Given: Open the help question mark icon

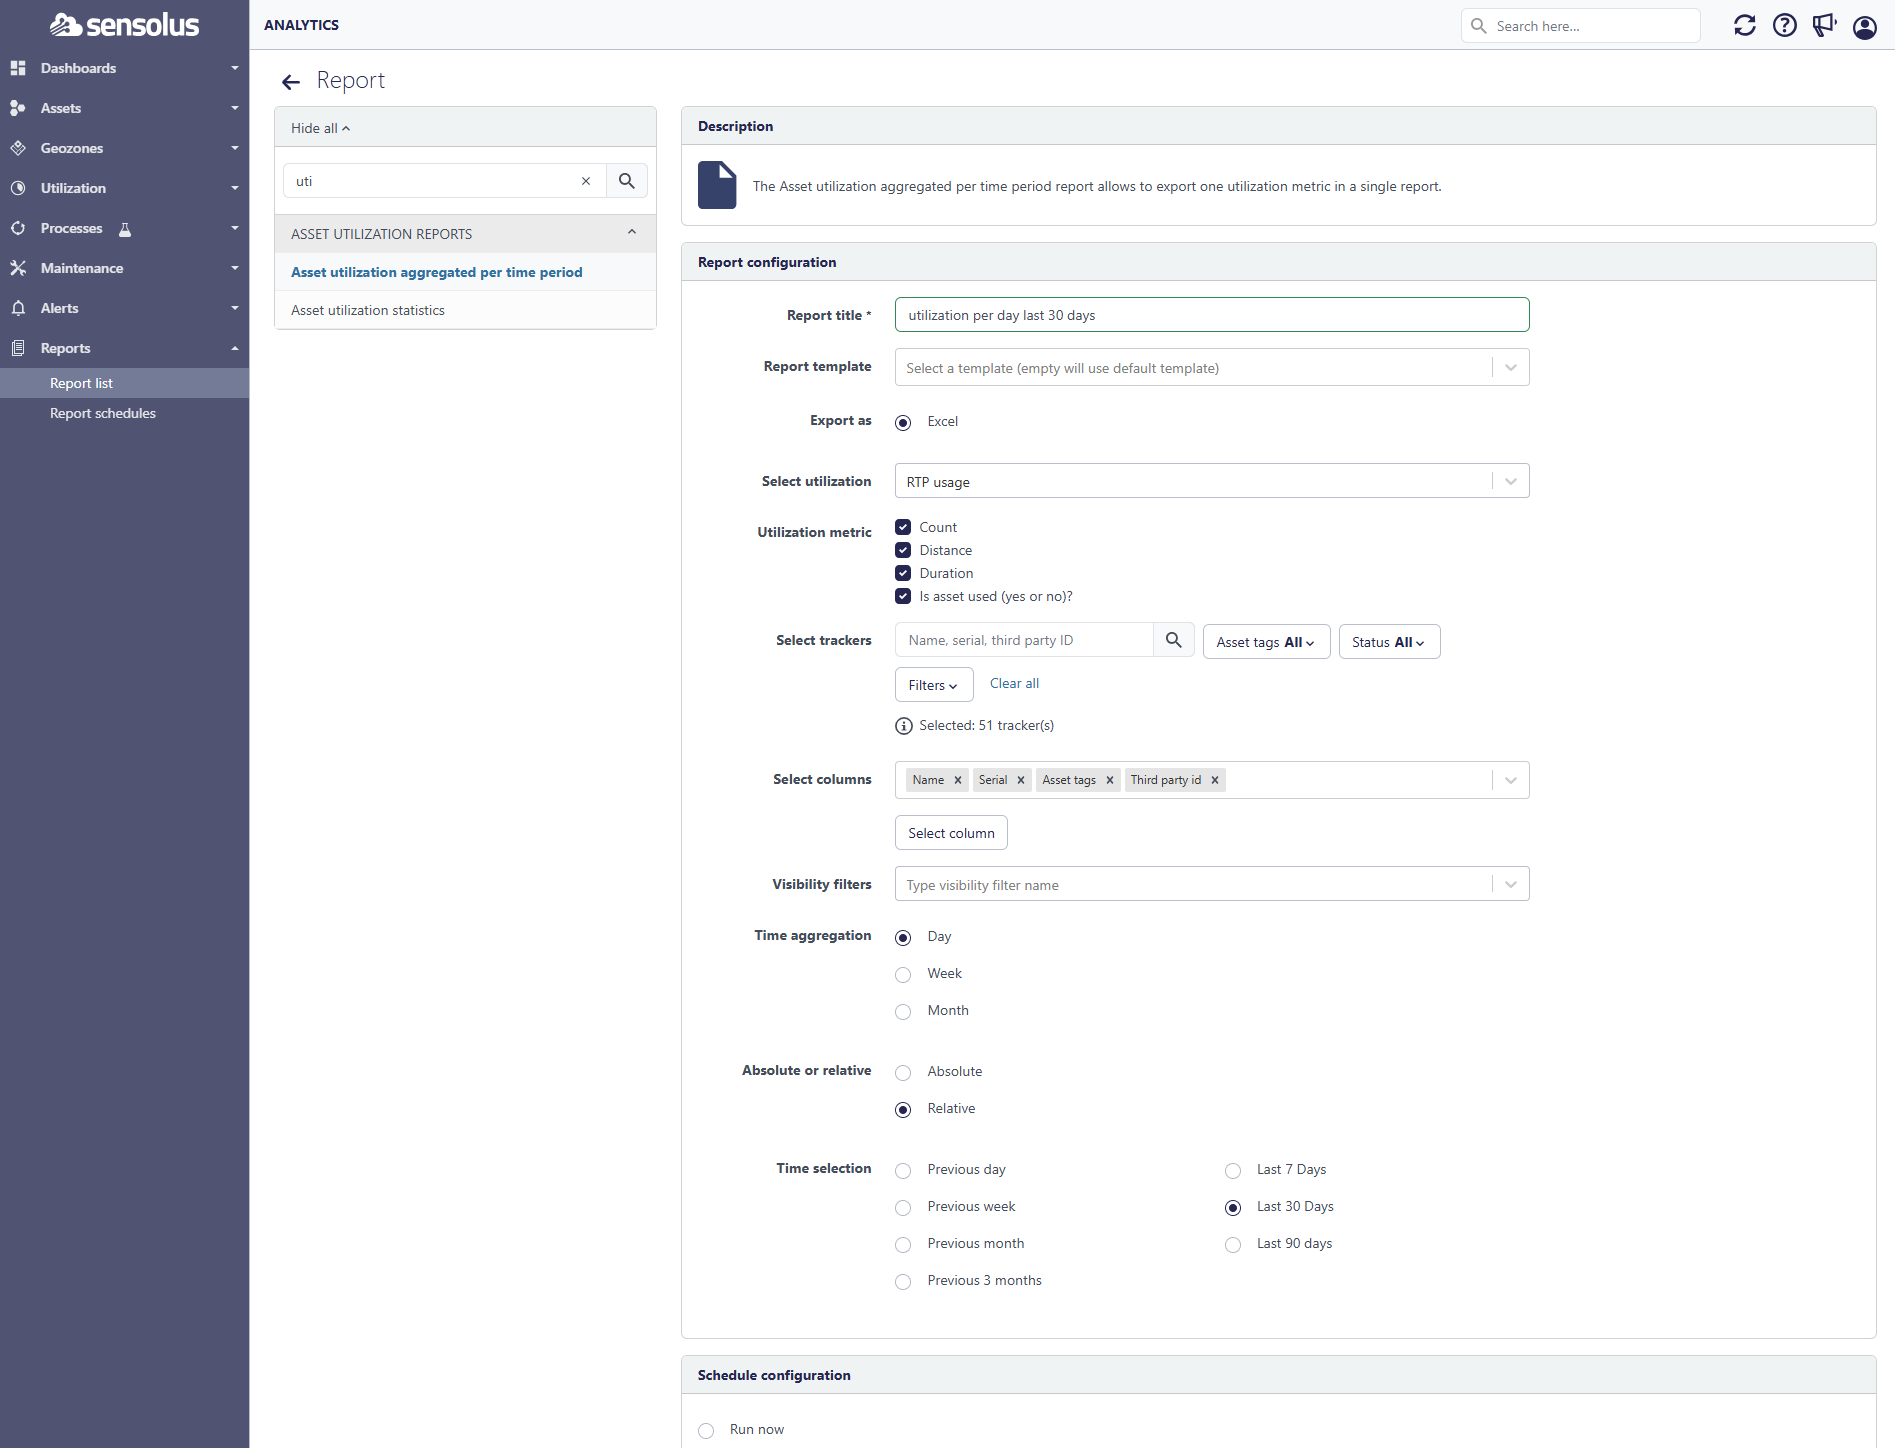Looking at the screenshot, I should (x=1785, y=25).
